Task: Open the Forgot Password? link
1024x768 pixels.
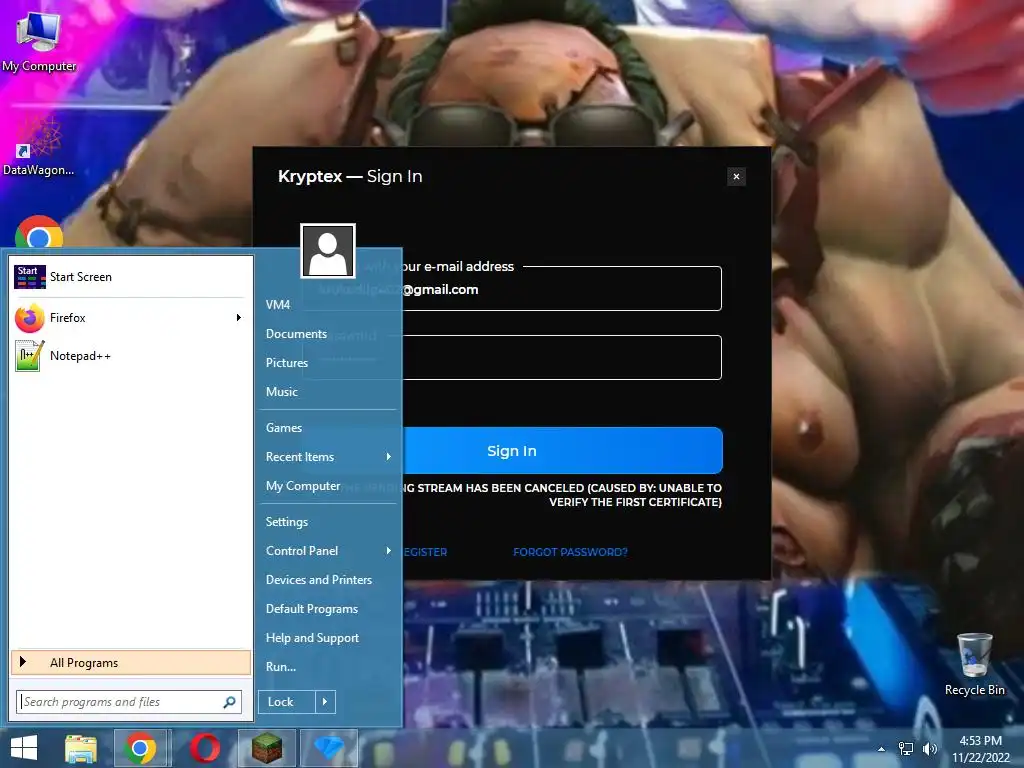Action: pyautogui.click(x=570, y=552)
